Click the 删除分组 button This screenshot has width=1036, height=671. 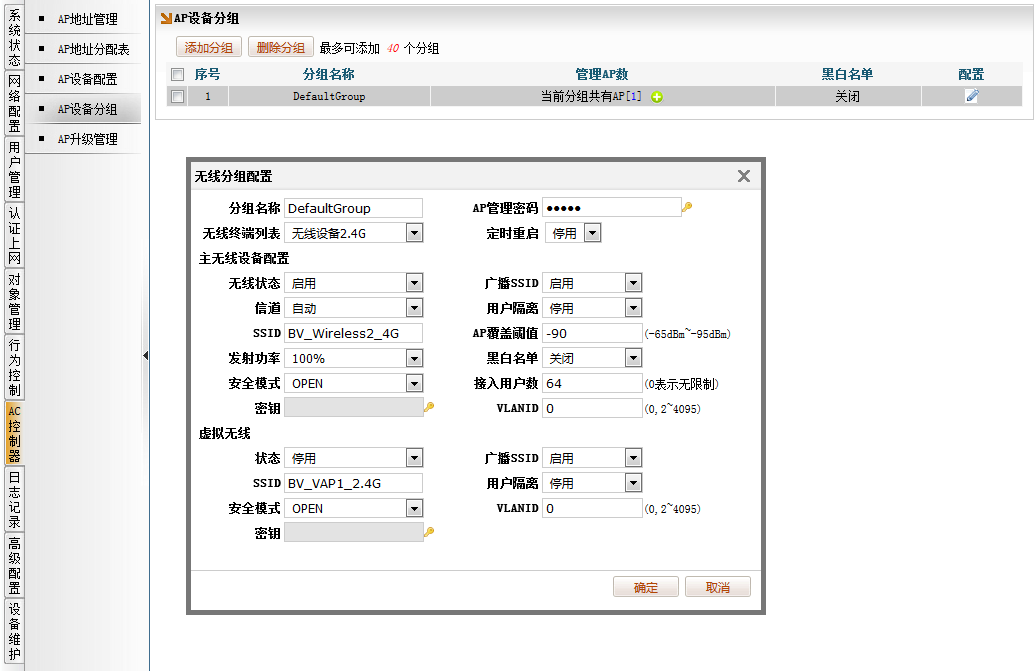(x=281, y=48)
